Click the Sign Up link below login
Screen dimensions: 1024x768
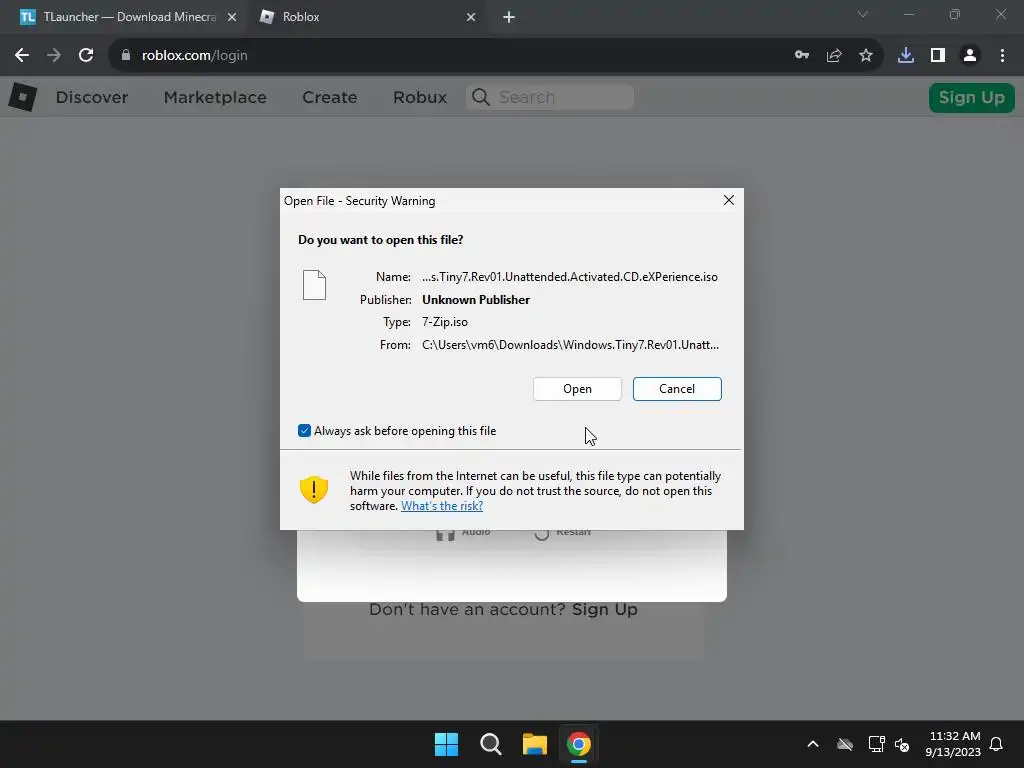[x=605, y=609]
